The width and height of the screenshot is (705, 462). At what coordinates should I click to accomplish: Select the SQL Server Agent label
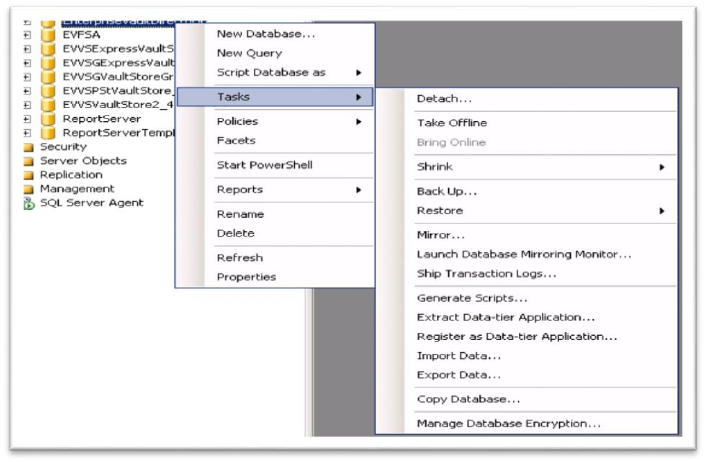point(92,203)
